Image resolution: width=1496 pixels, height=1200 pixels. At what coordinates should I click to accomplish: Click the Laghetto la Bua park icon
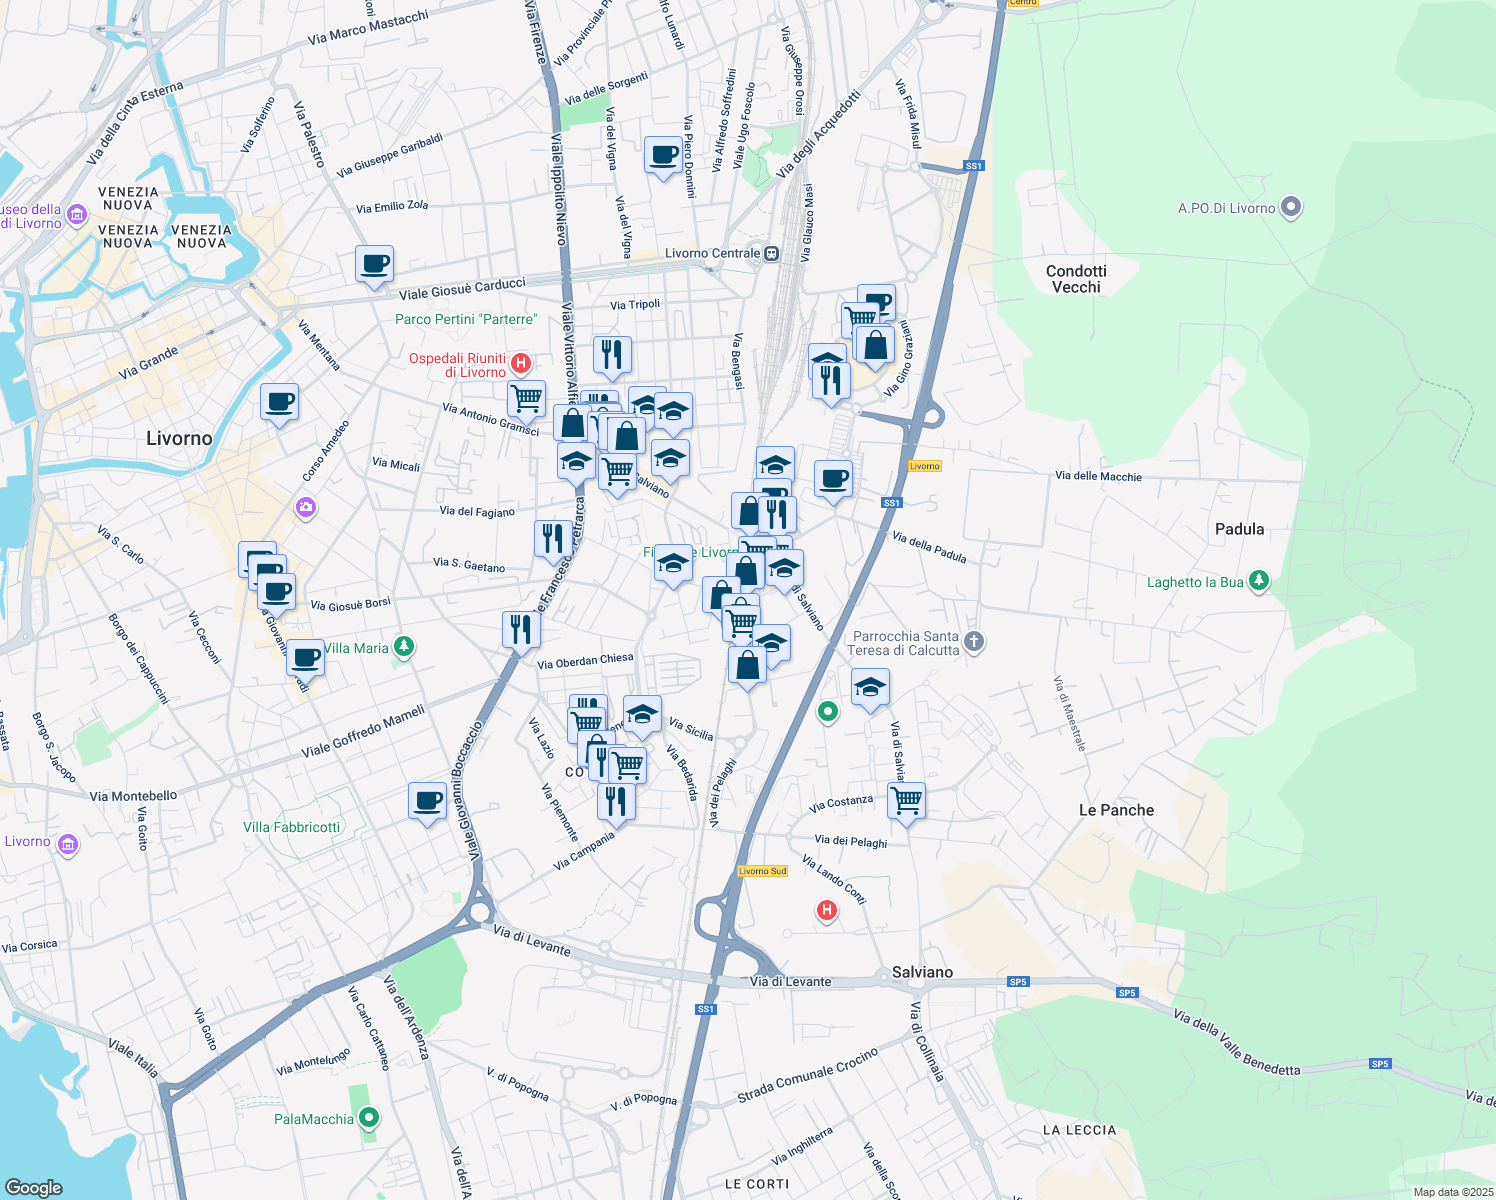[x=1259, y=581]
